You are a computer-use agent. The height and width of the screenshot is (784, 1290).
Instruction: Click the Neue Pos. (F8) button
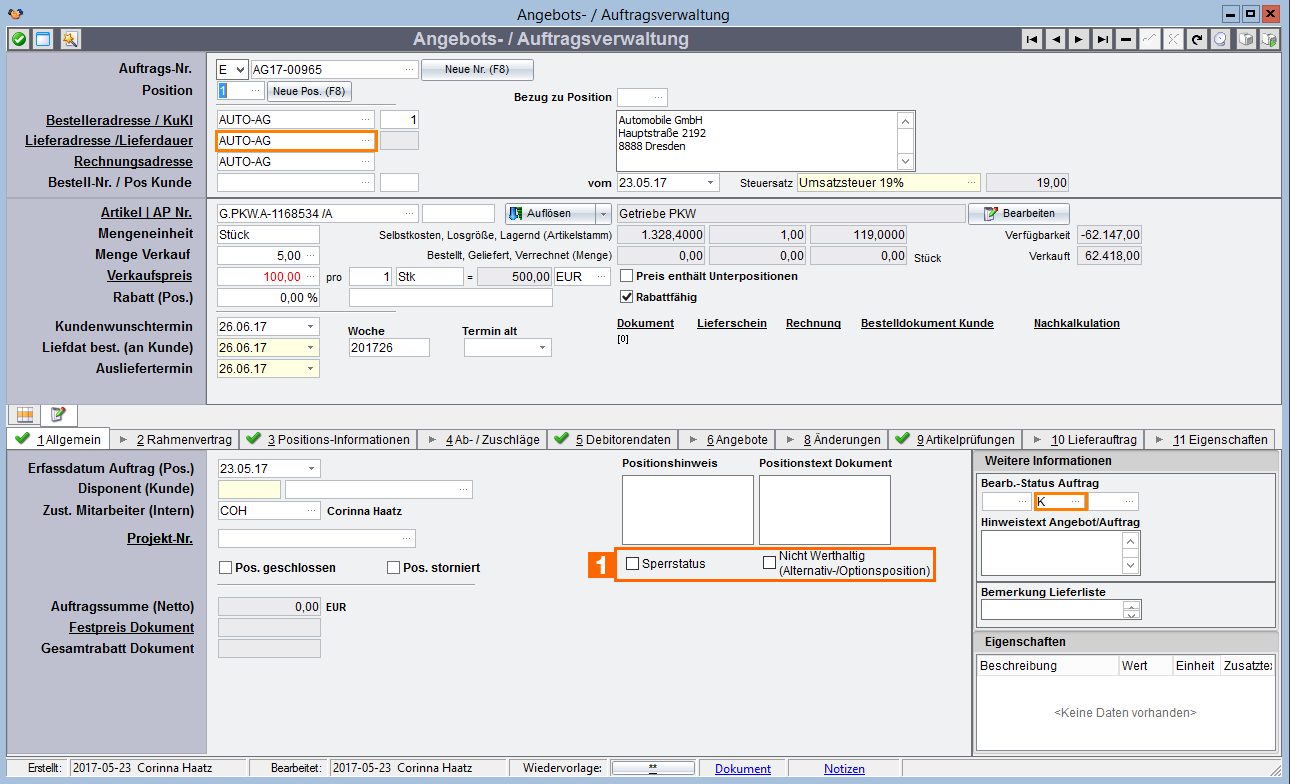tap(309, 91)
